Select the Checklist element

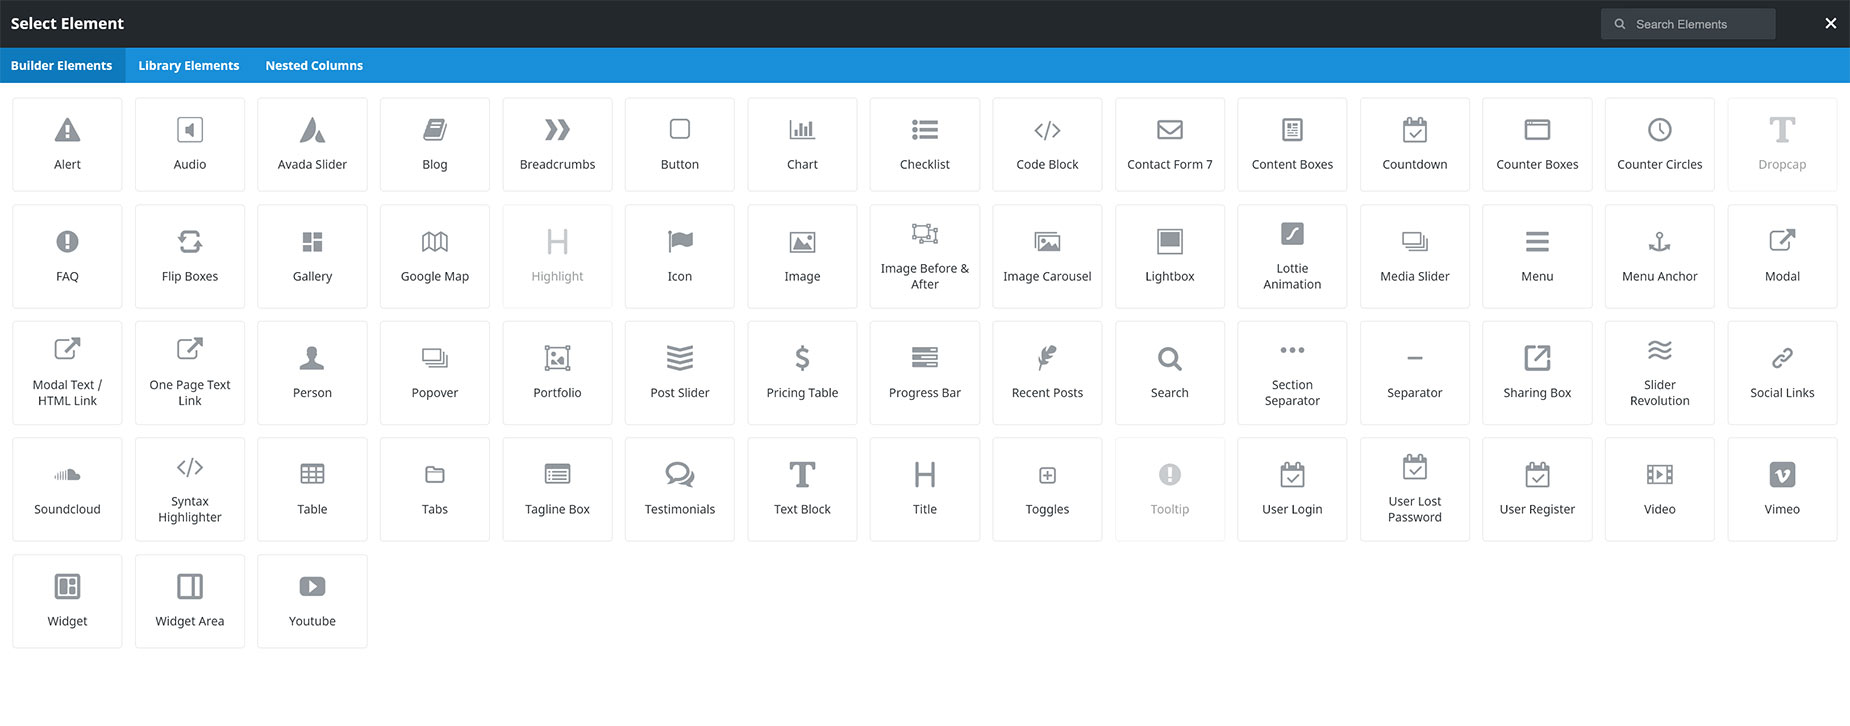(925, 144)
